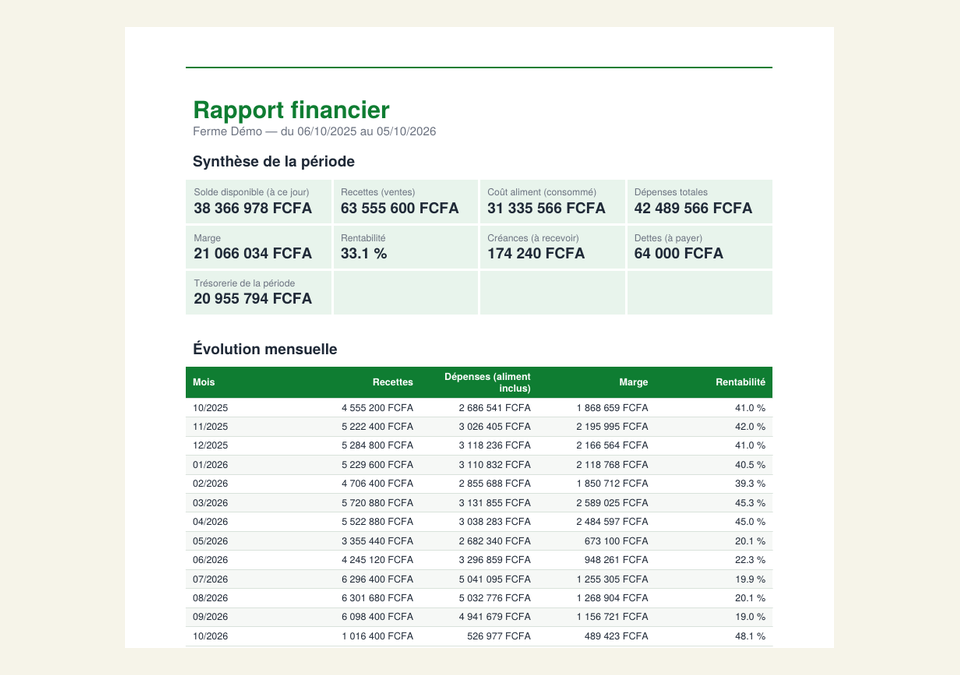The height and width of the screenshot is (675, 960).
Task: Click the month cell 07/2026
Action: click(x=210, y=579)
